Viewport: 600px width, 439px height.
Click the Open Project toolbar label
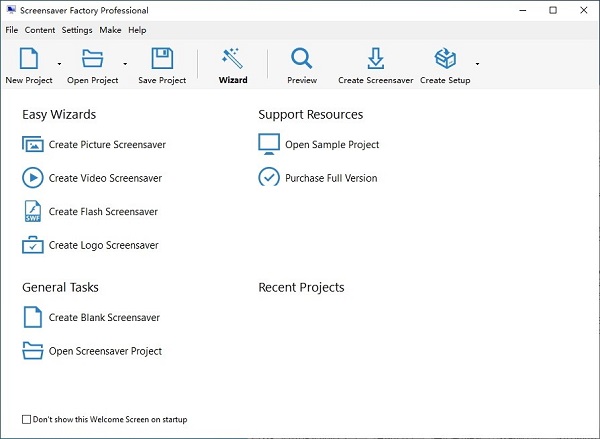tap(93, 80)
